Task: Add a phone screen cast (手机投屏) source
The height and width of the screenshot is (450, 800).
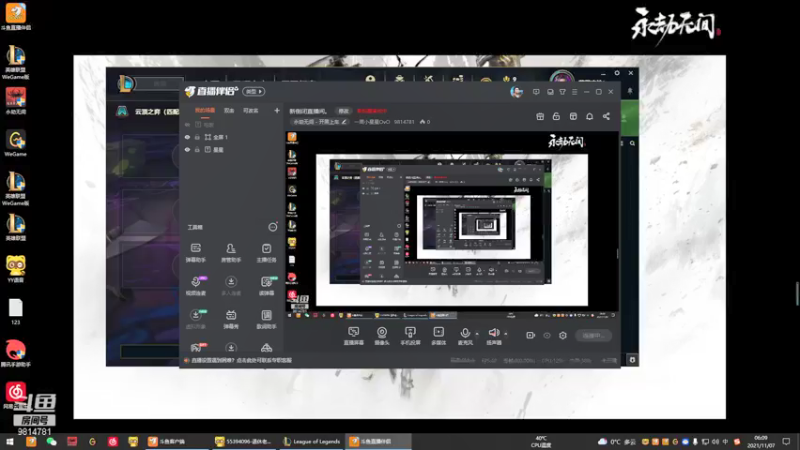Action: 410,336
